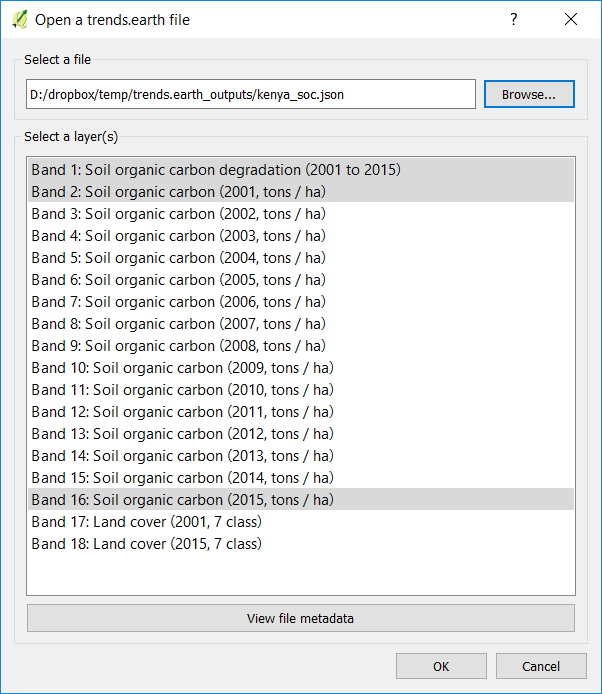The width and height of the screenshot is (602, 694).
Task: Select Band 4: Soil organic carbon 2003
Action: (x=301, y=236)
